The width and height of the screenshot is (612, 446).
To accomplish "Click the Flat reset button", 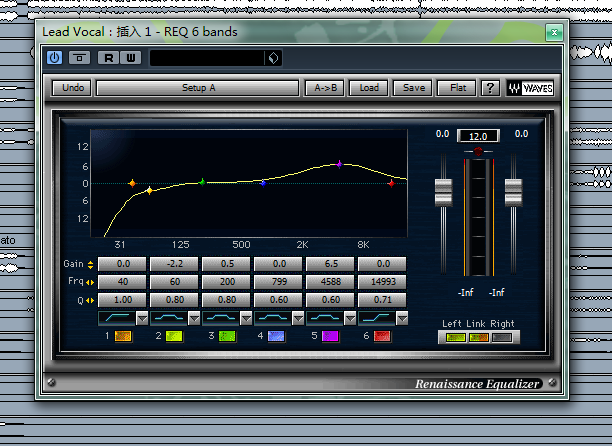I will (458, 88).
